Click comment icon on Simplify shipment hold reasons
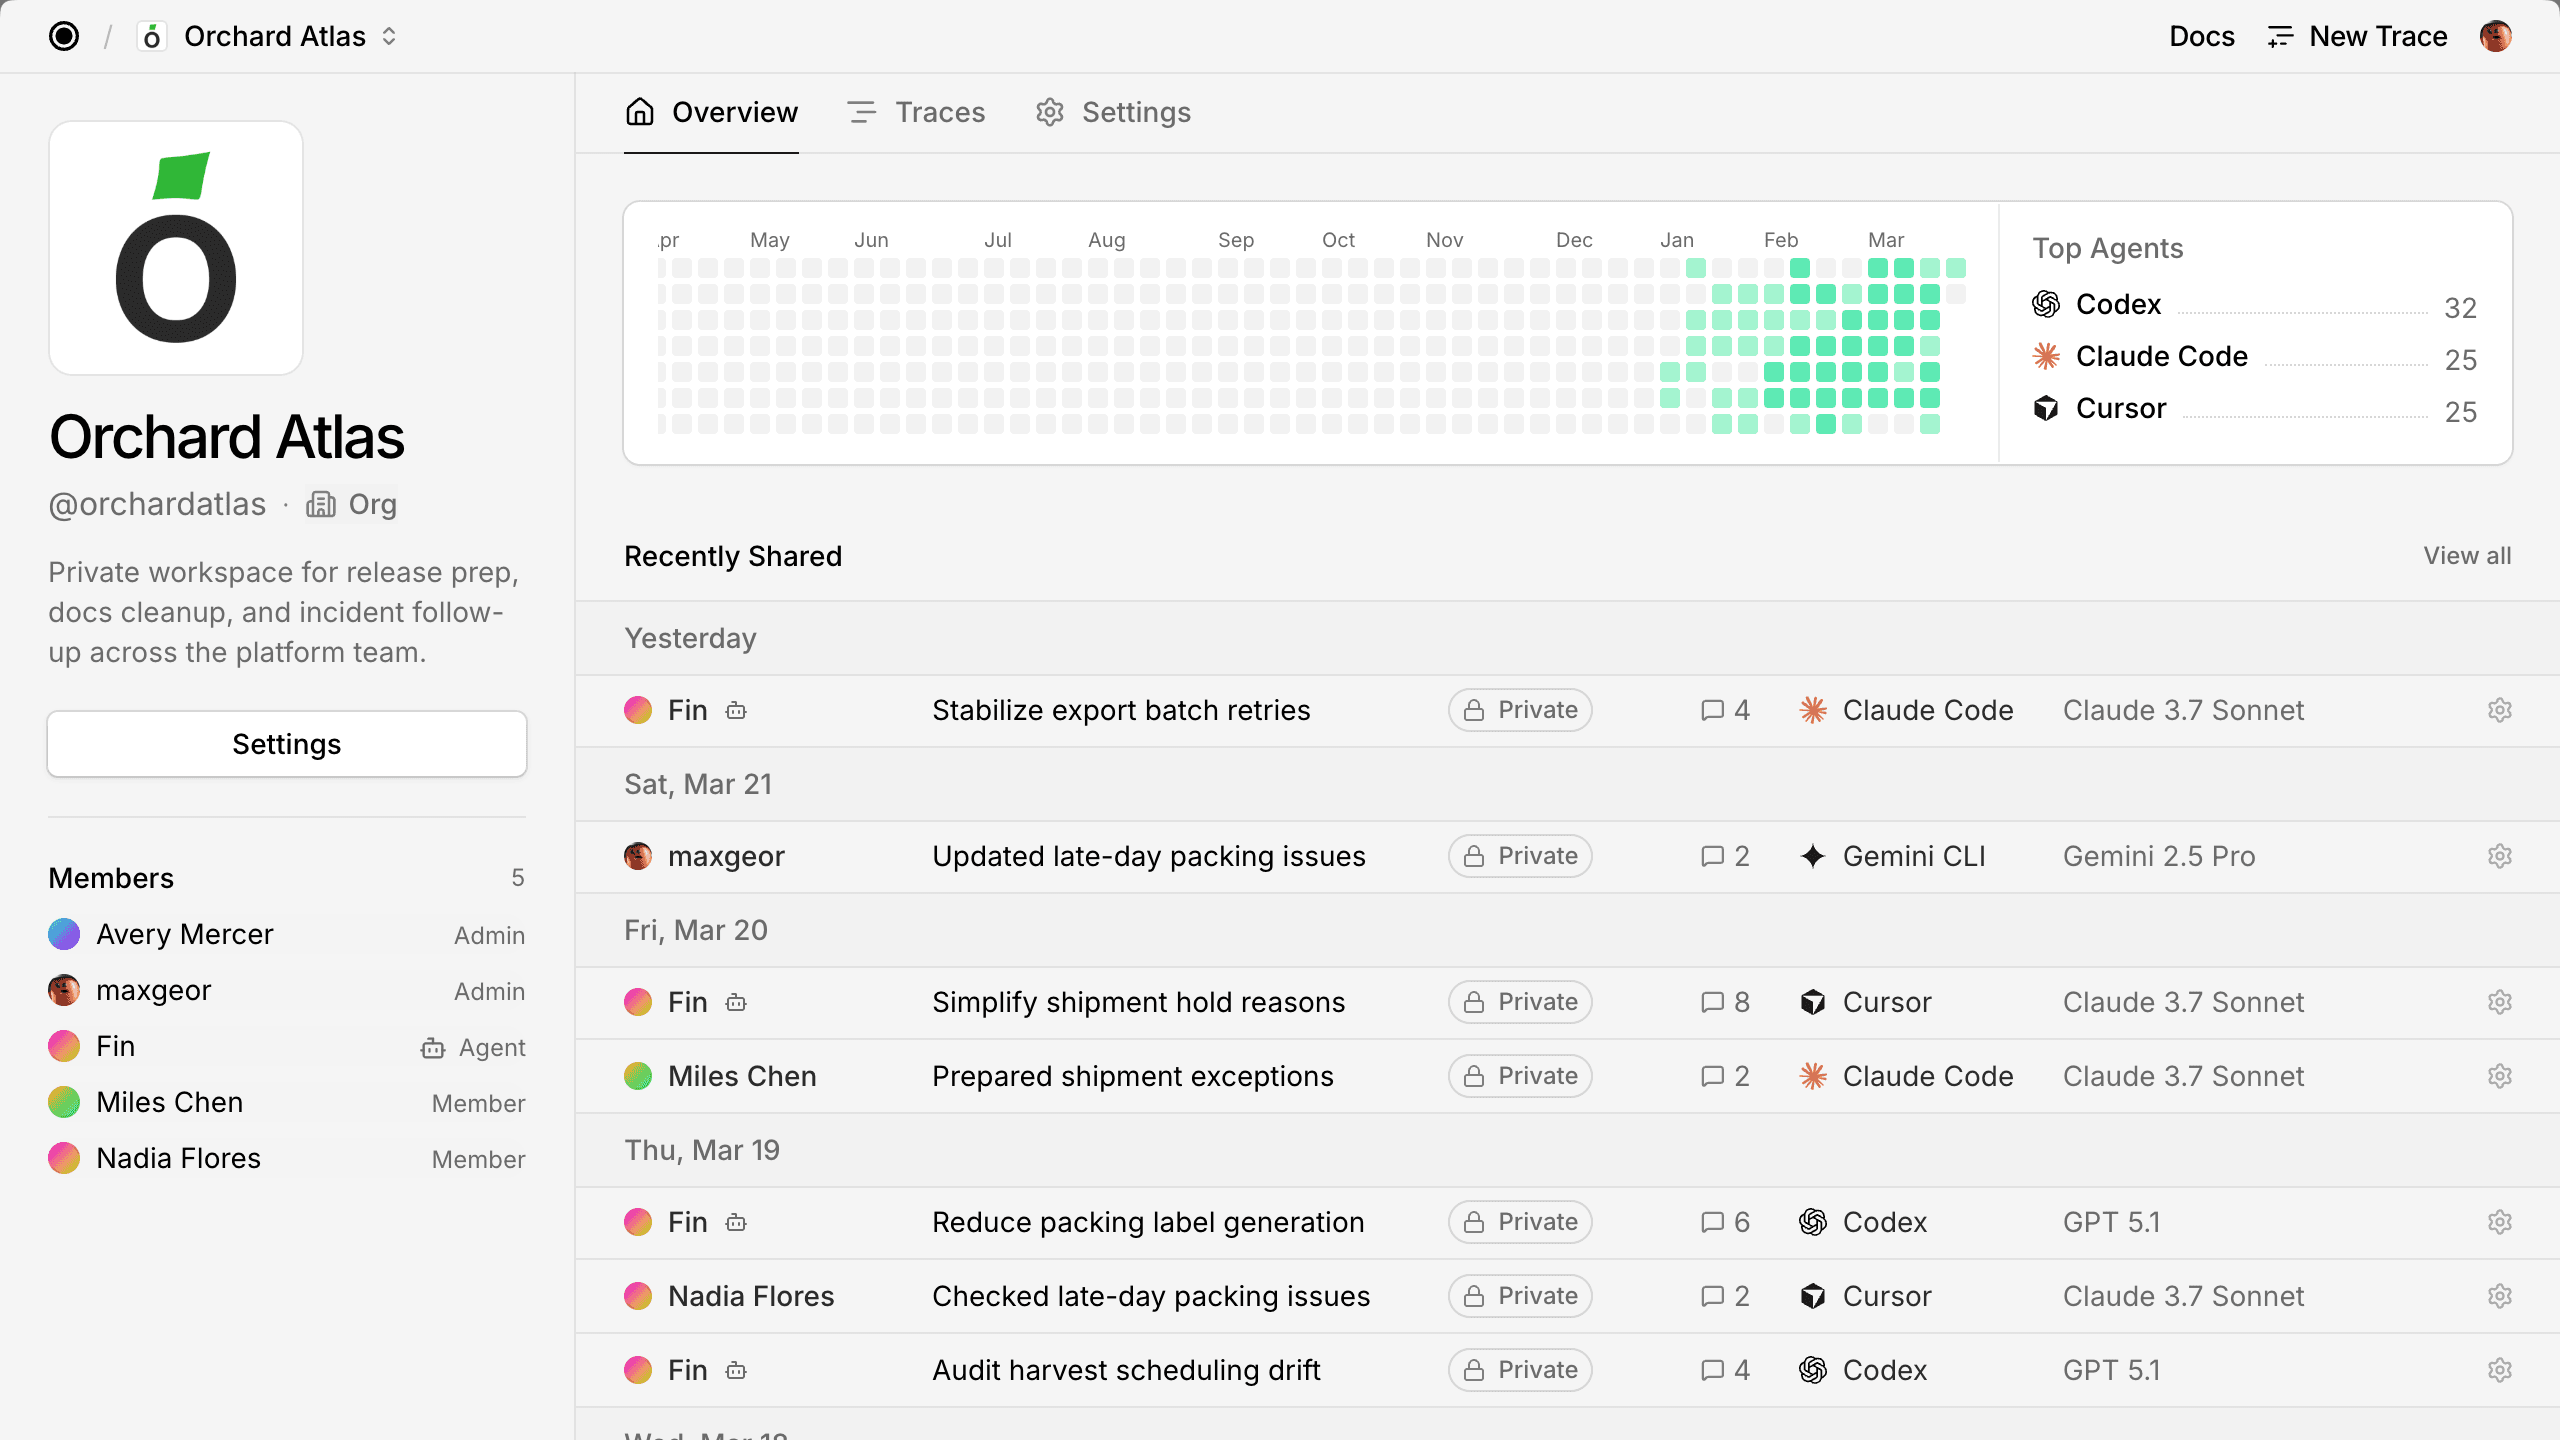This screenshot has width=2560, height=1440. pos(1712,1002)
